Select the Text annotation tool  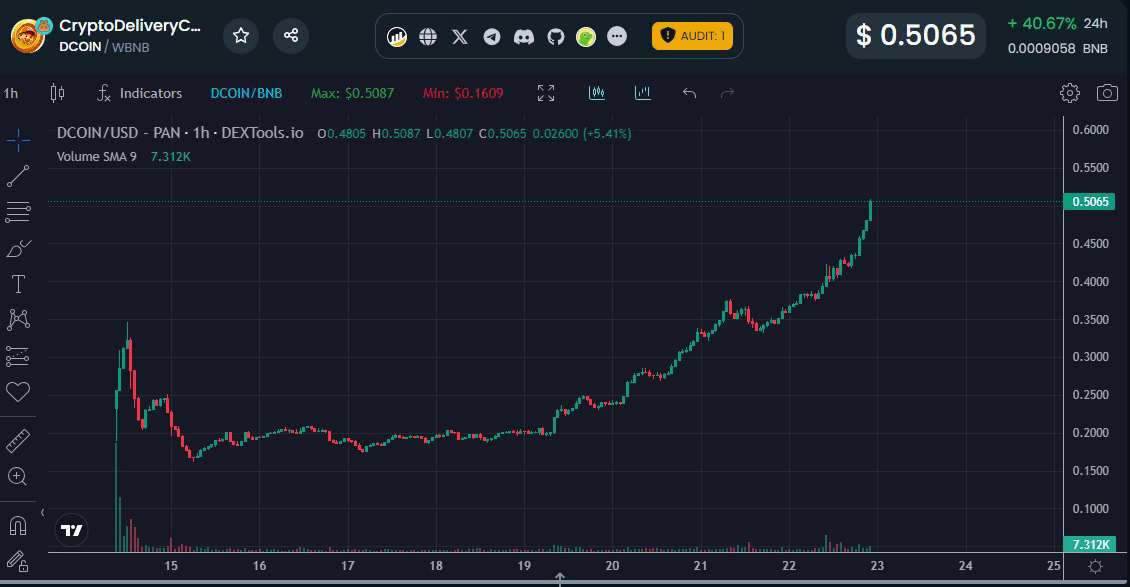pyautogui.click(x=18, y=284)
